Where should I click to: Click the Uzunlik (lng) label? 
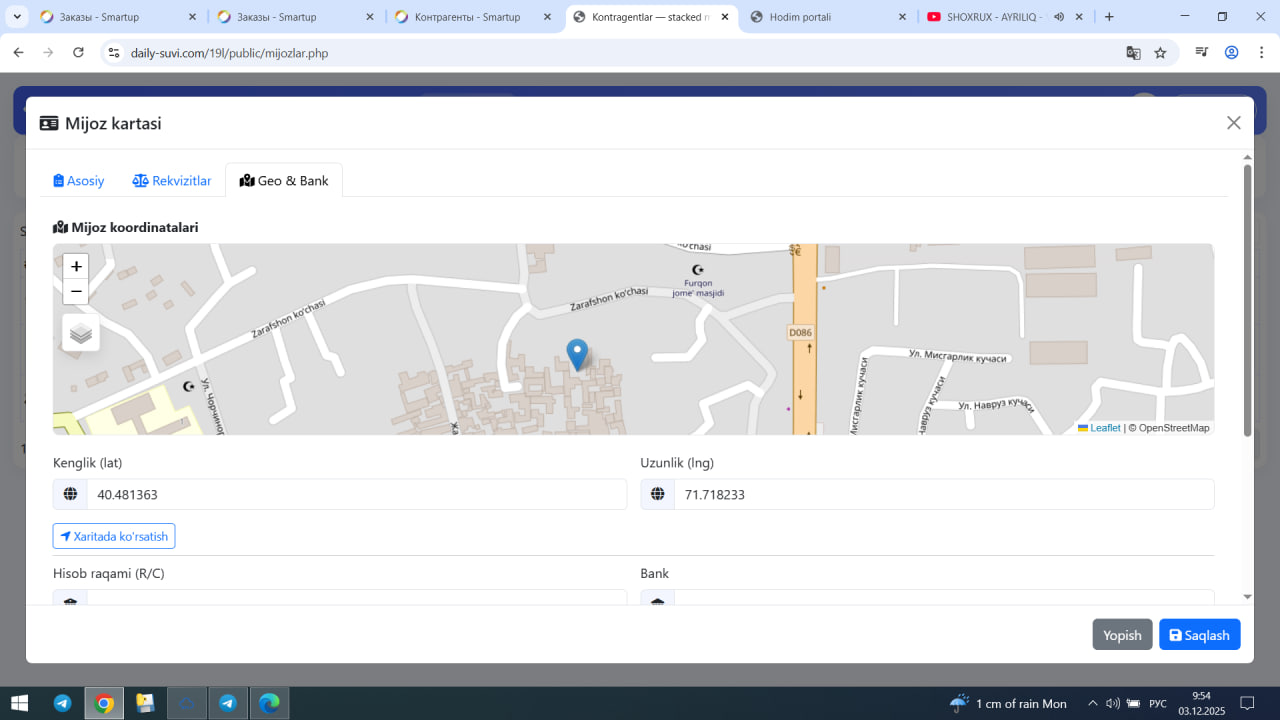677,462
